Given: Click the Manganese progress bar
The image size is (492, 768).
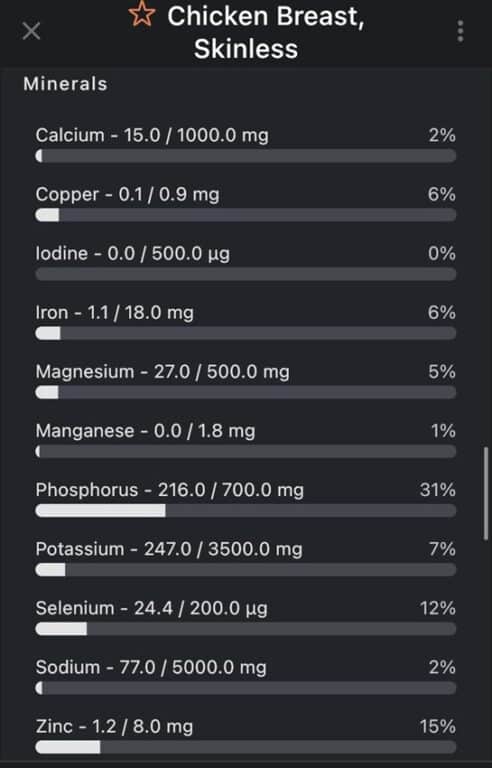Looking at the screenshot, I should pyautogui.click(x=246, y=452).
